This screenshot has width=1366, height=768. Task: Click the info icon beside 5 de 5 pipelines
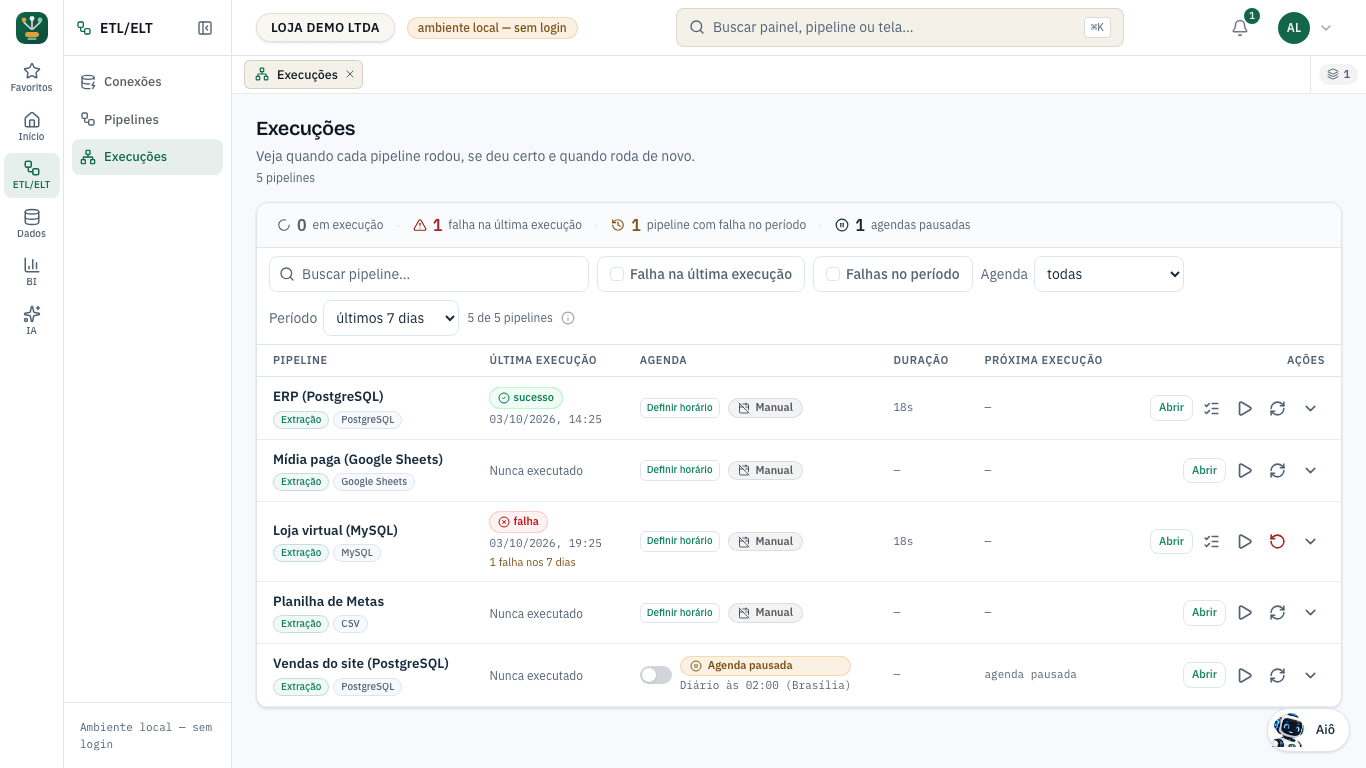568,318
